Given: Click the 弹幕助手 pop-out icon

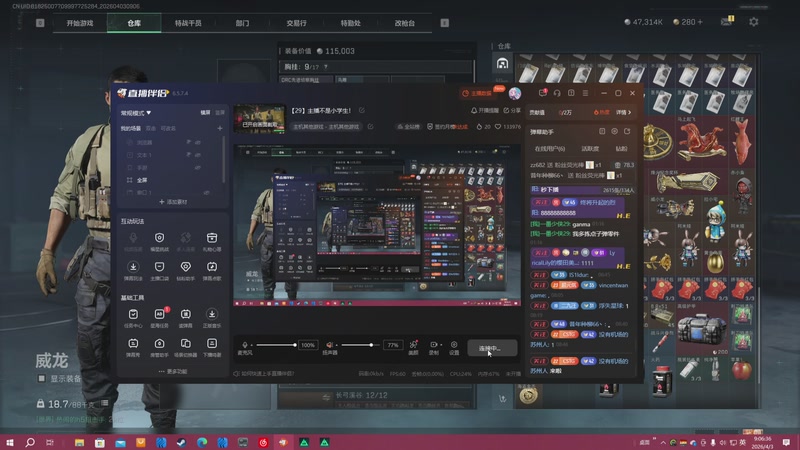Looking at the screenshot, I should tap(627, 132).
